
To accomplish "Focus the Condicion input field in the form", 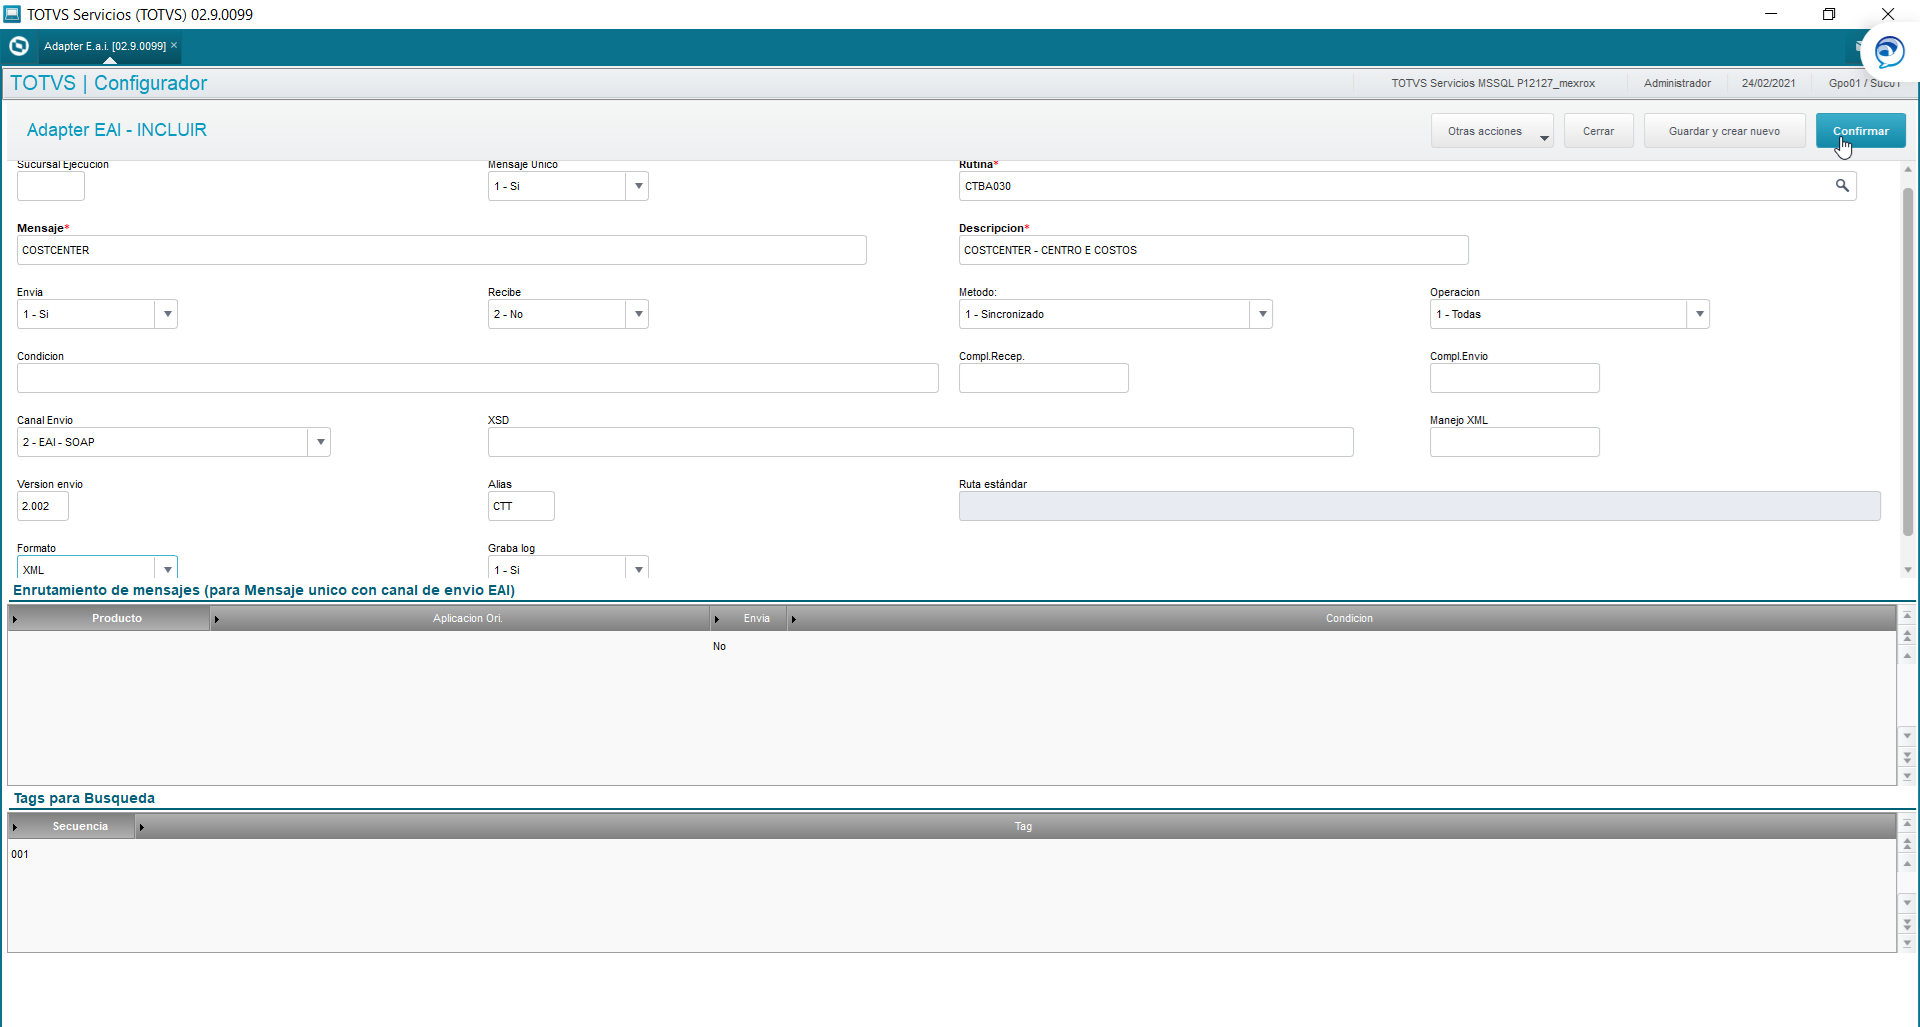I will [477, 378].
